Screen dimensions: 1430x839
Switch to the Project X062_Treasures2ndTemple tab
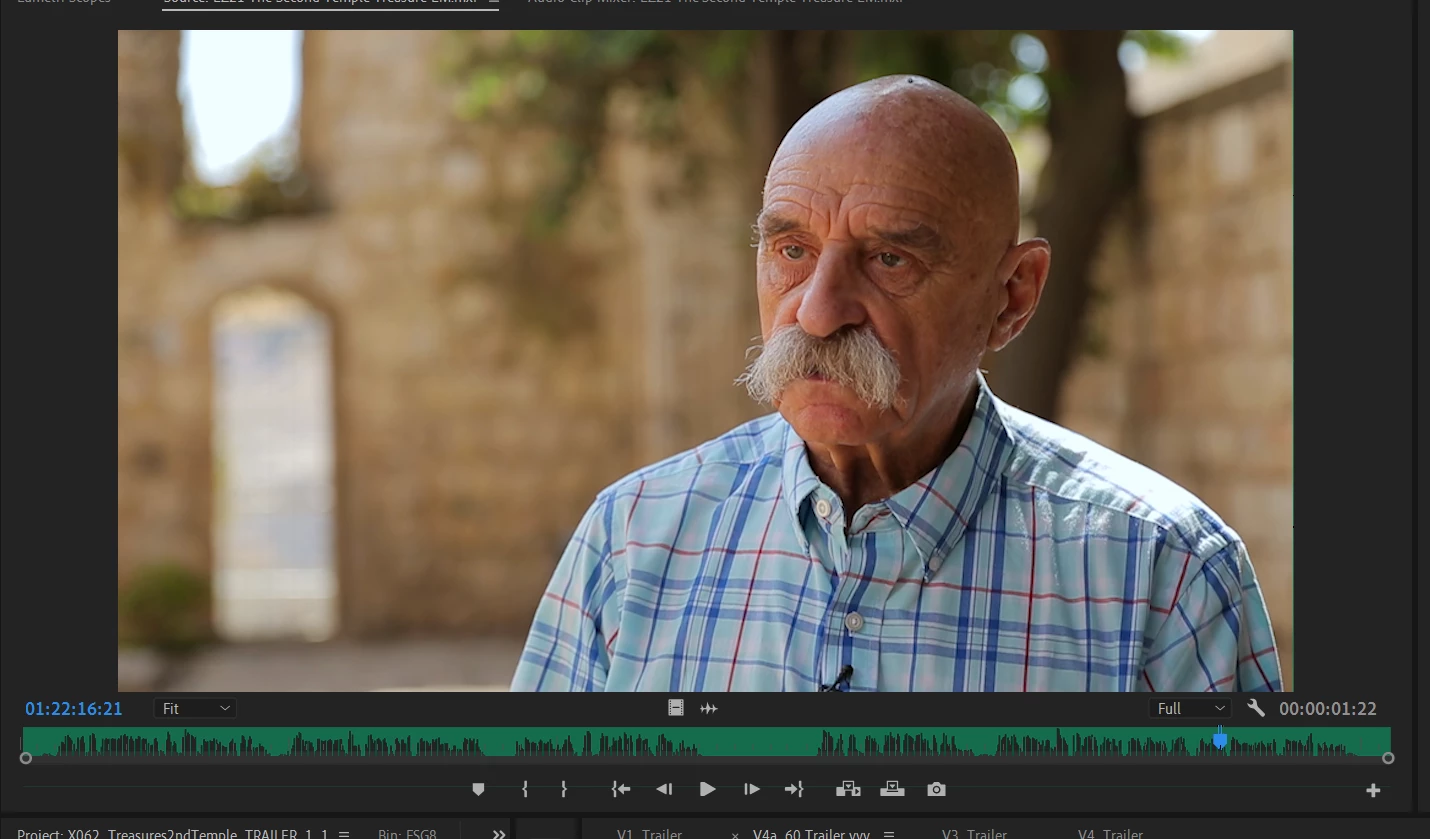(x=172, y=833)
